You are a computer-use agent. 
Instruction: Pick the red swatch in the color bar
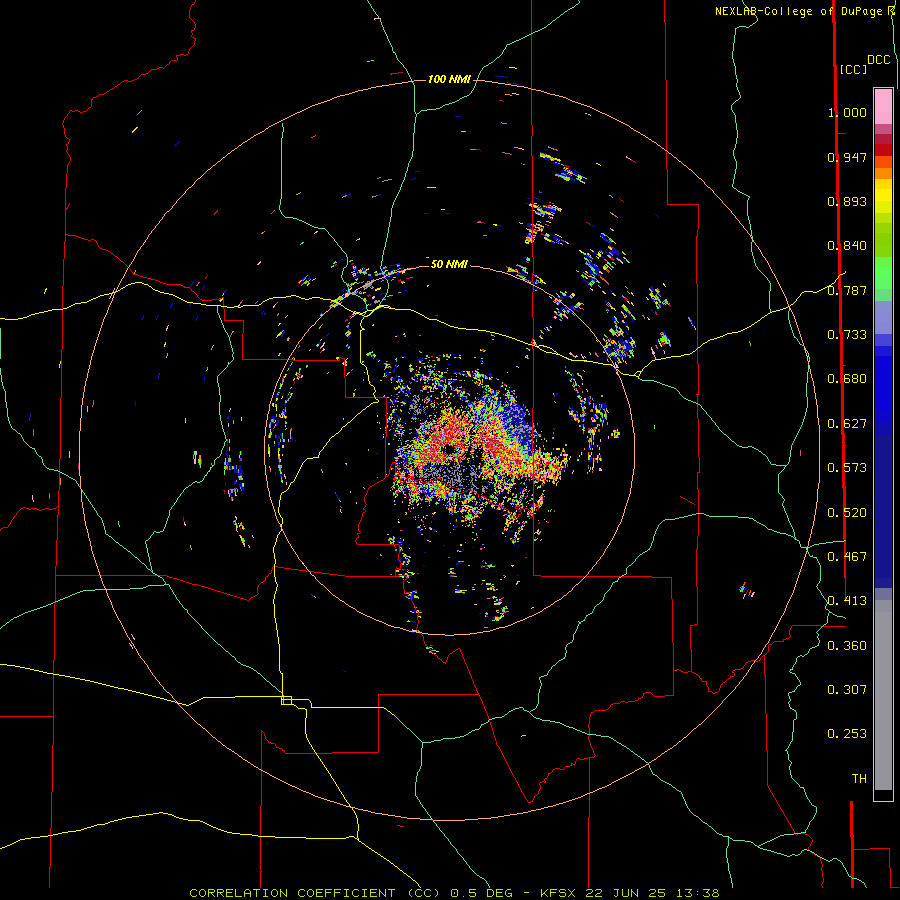pos(883,150)
